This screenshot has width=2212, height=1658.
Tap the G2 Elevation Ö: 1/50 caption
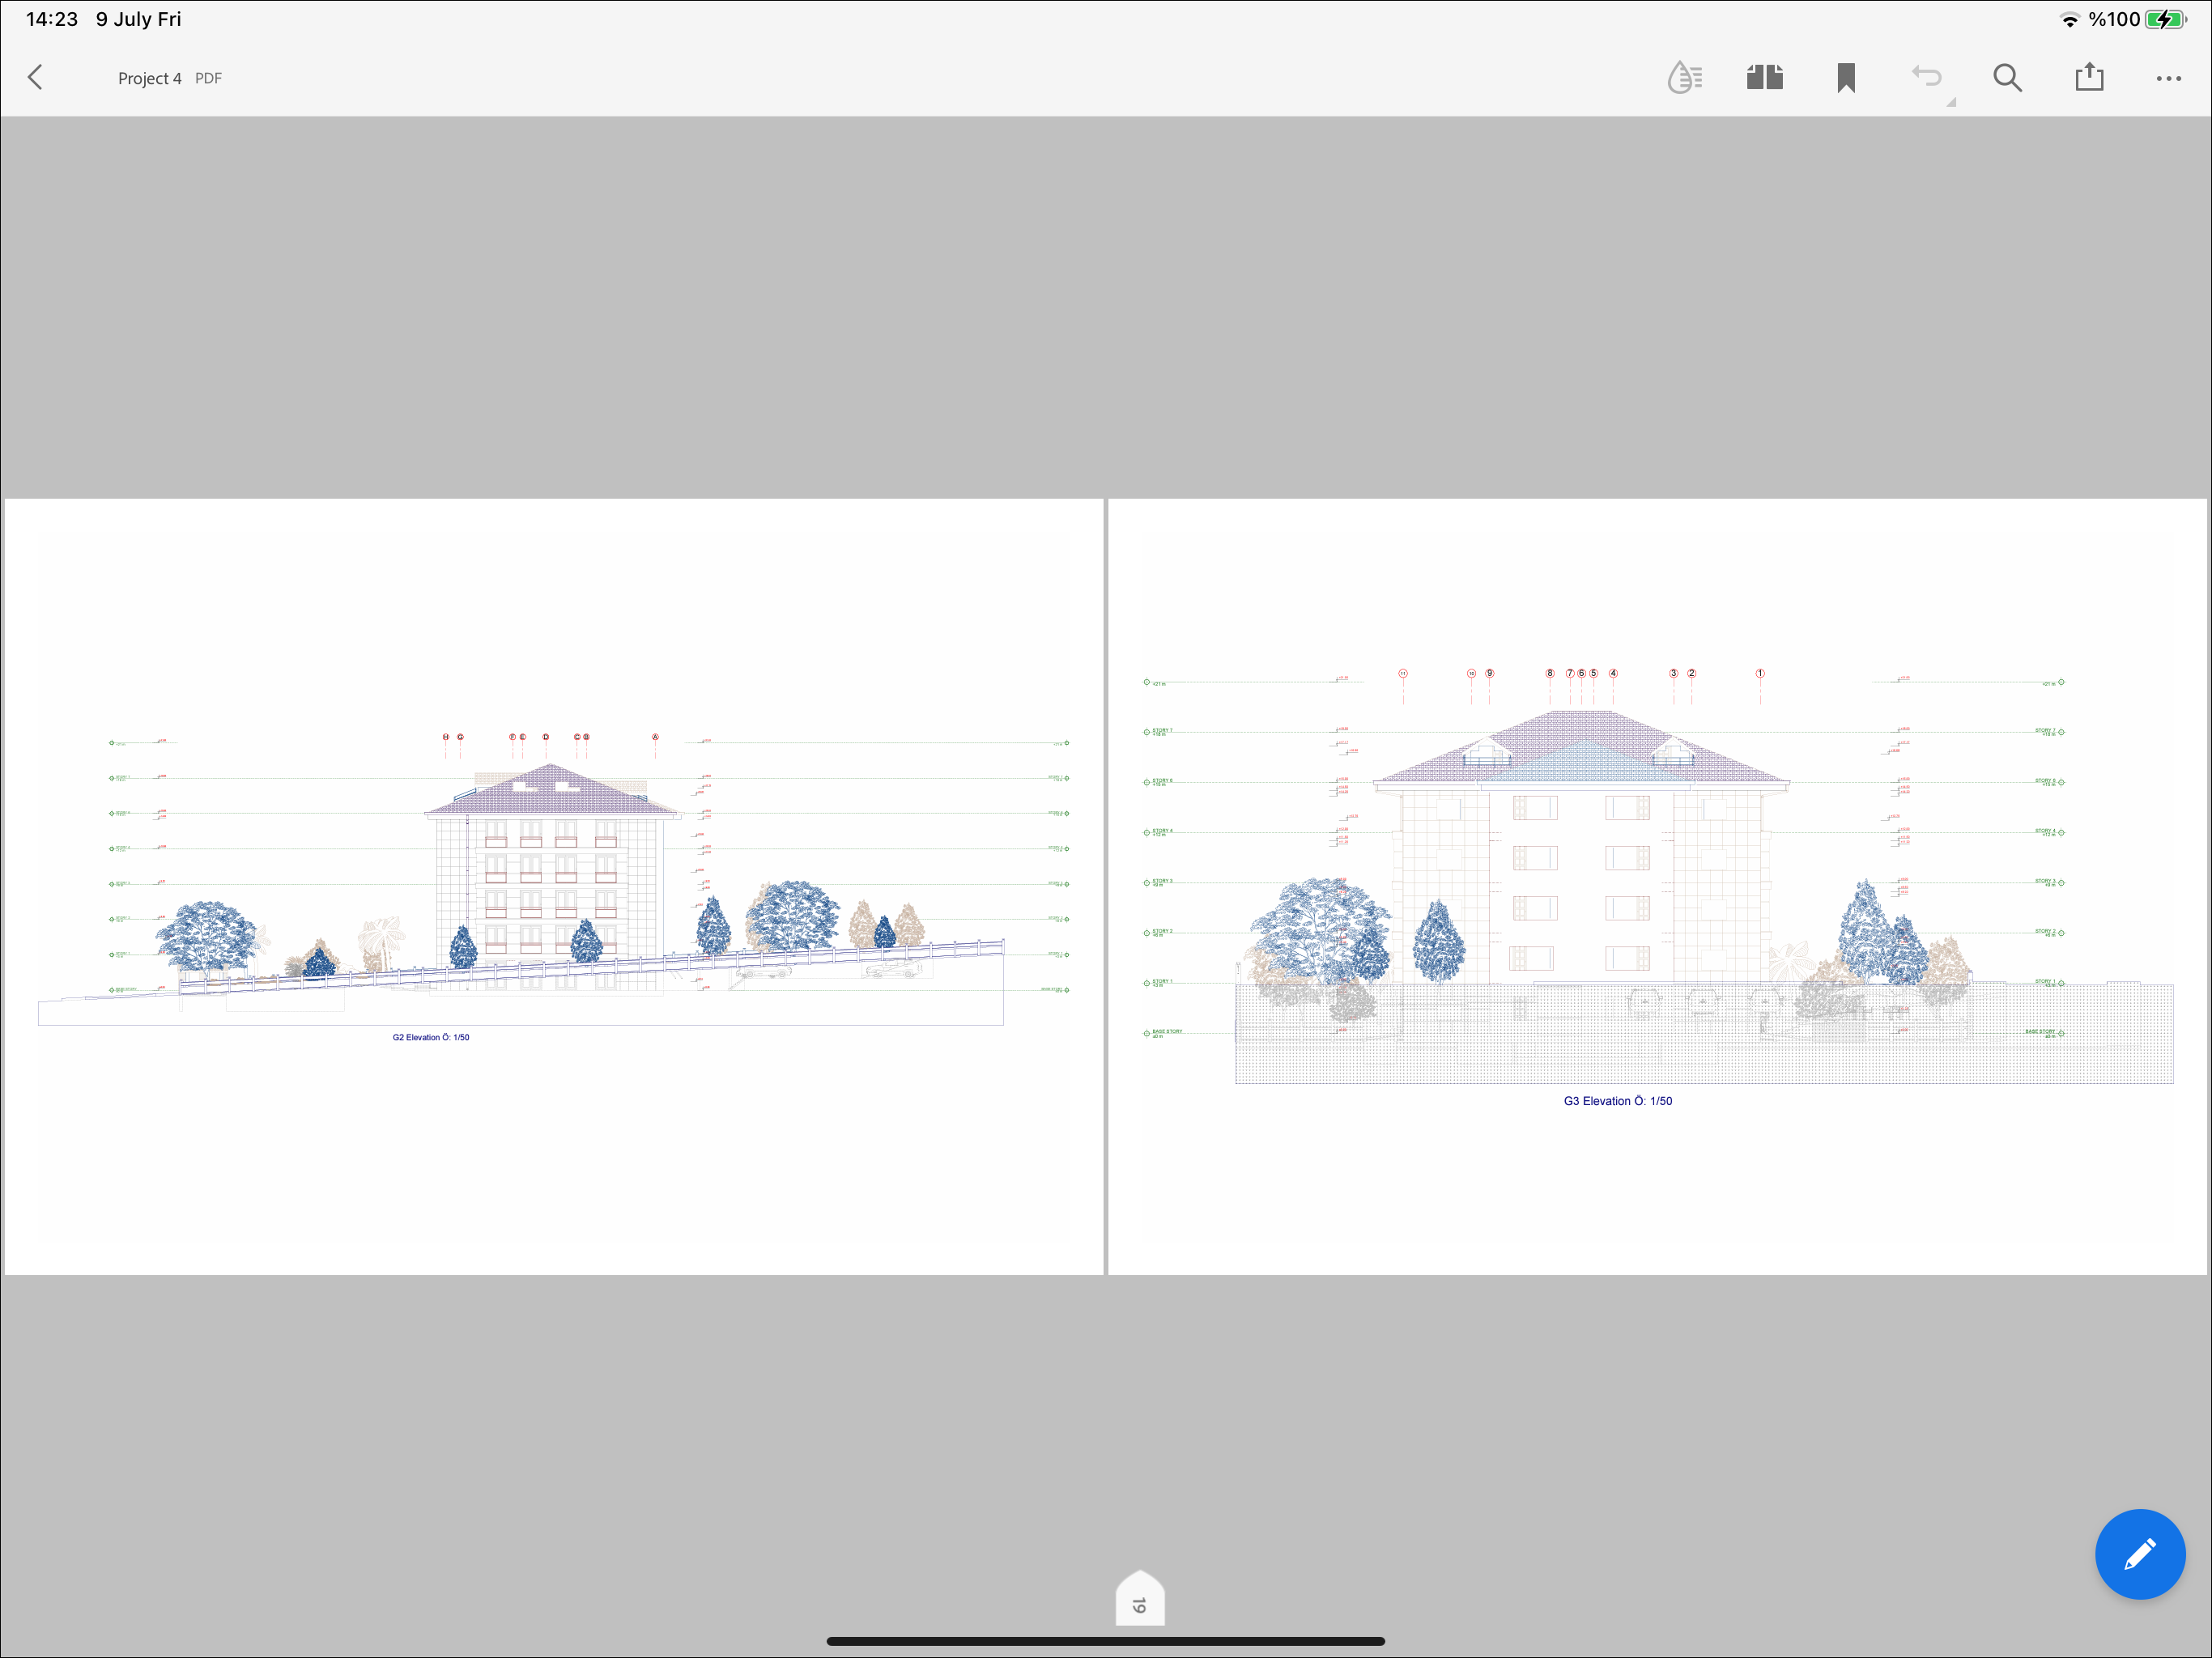(x=431, y=1037)
